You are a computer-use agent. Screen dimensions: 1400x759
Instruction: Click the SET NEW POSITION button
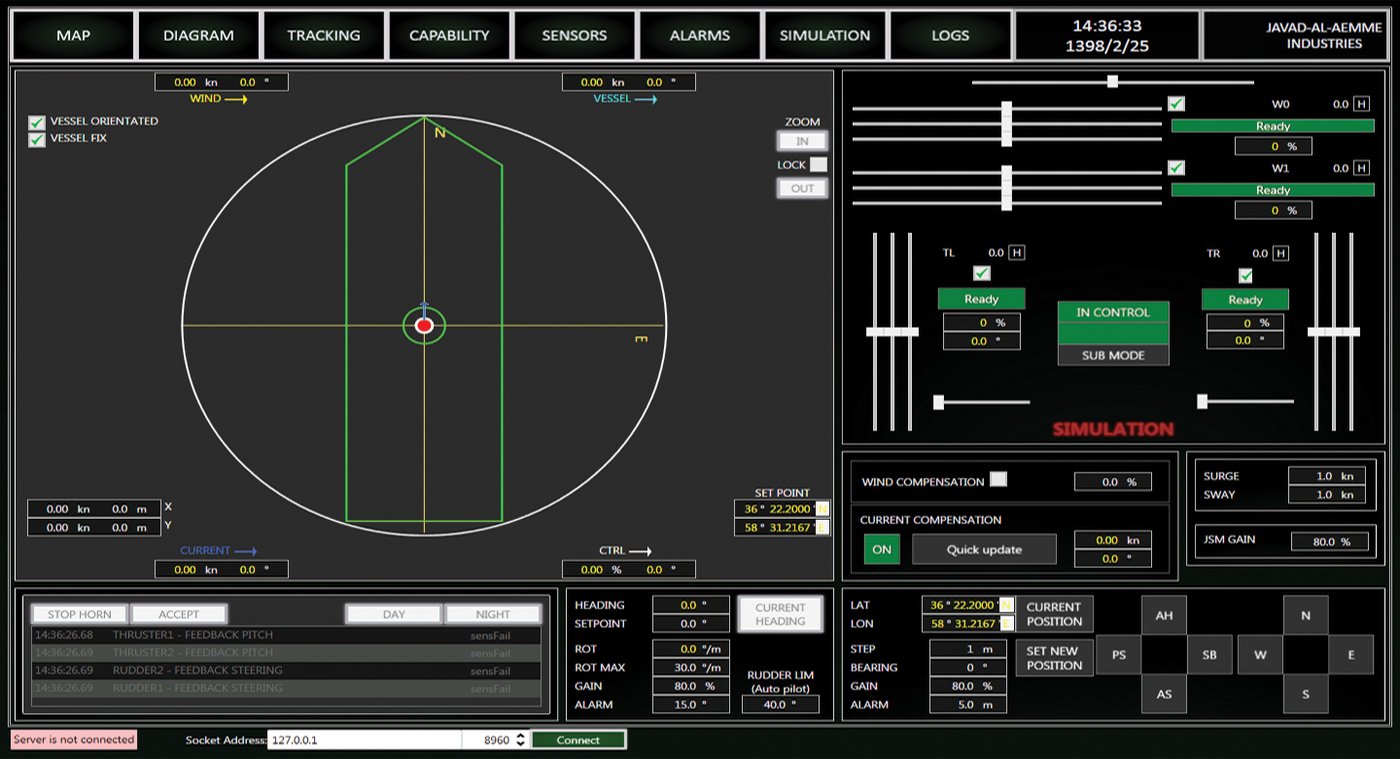[x=1054, y=658]
